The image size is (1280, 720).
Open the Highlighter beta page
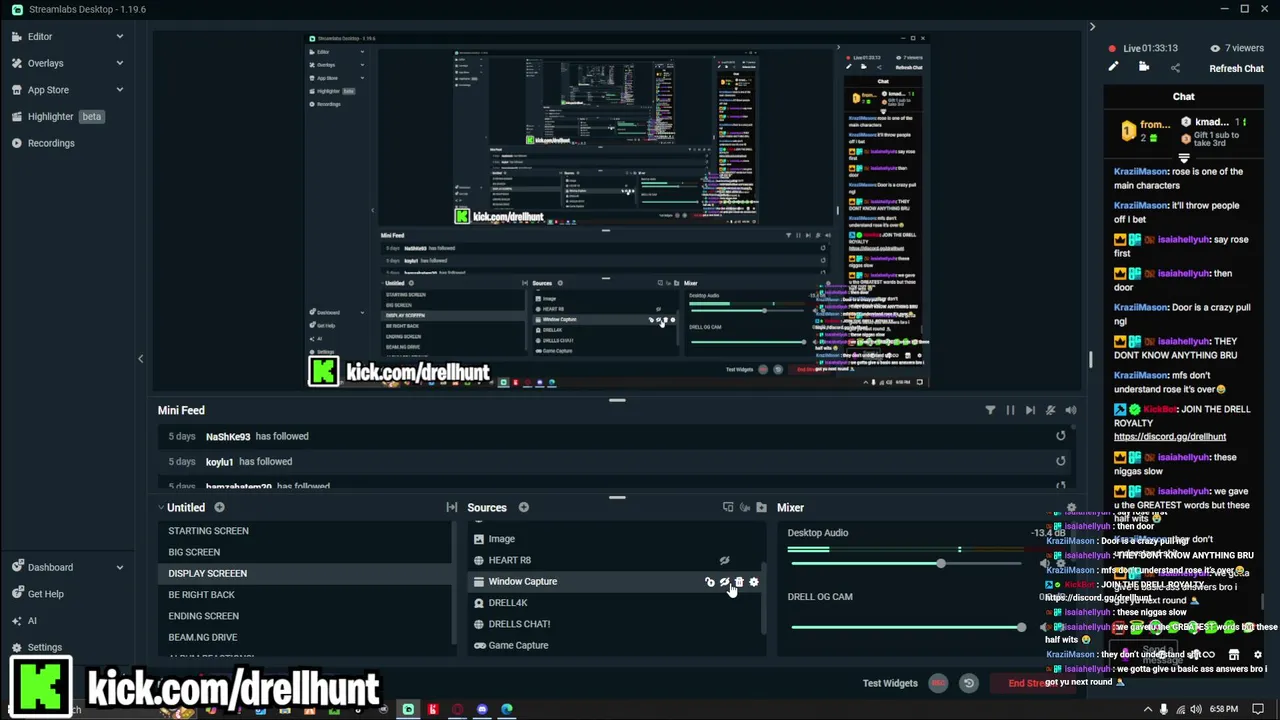57,116
